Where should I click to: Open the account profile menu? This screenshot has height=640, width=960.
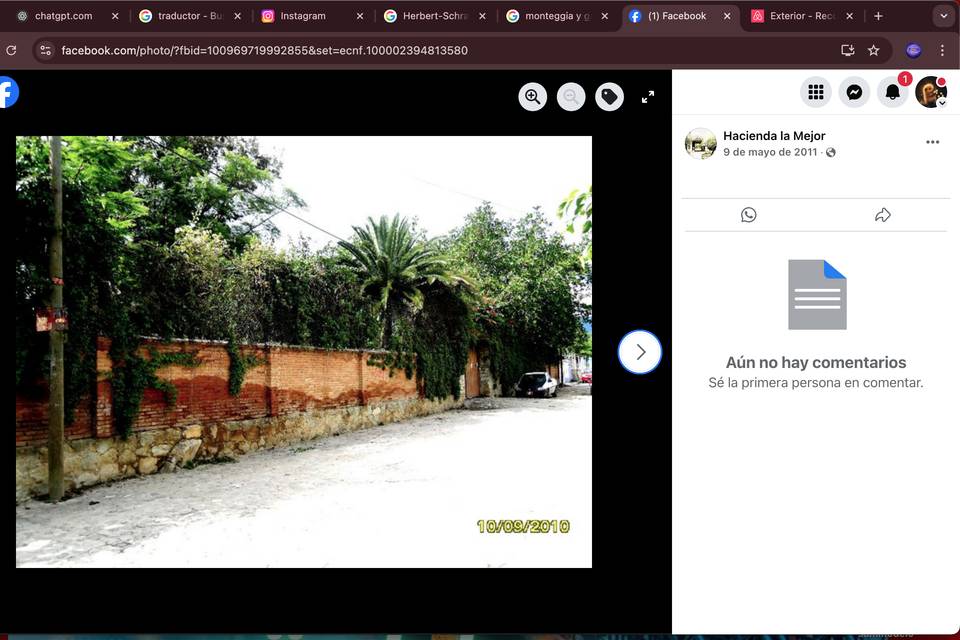click(x=931, y=92)
